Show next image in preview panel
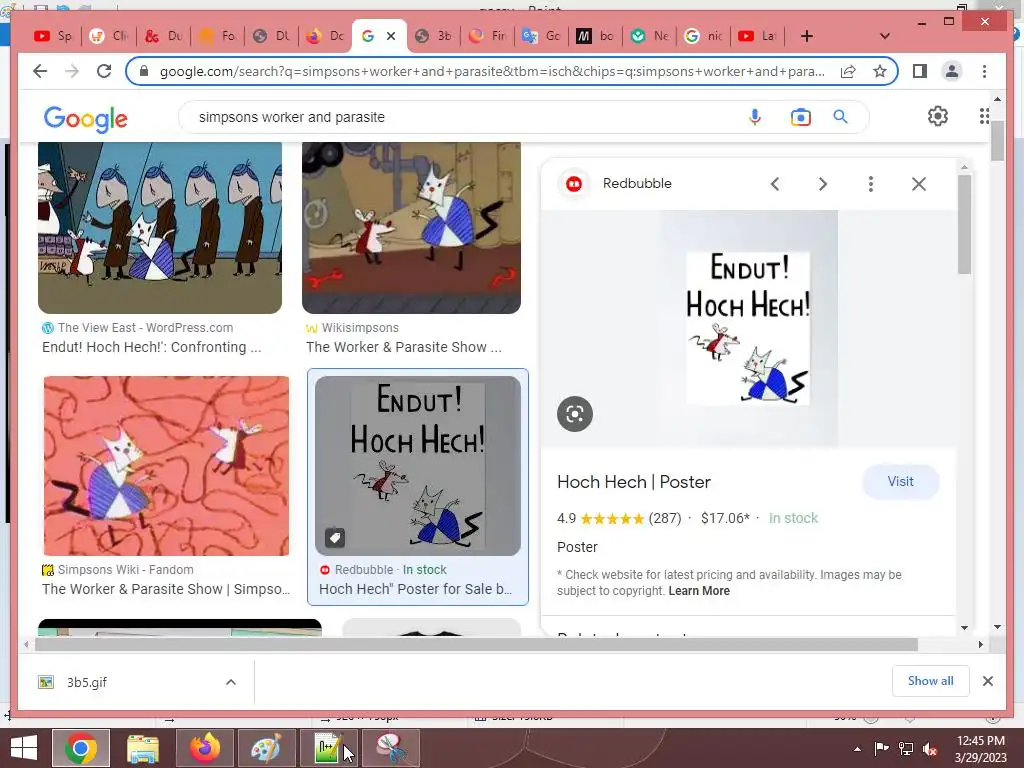Viewport: 1024px width, 768px height. click(823, 184)
